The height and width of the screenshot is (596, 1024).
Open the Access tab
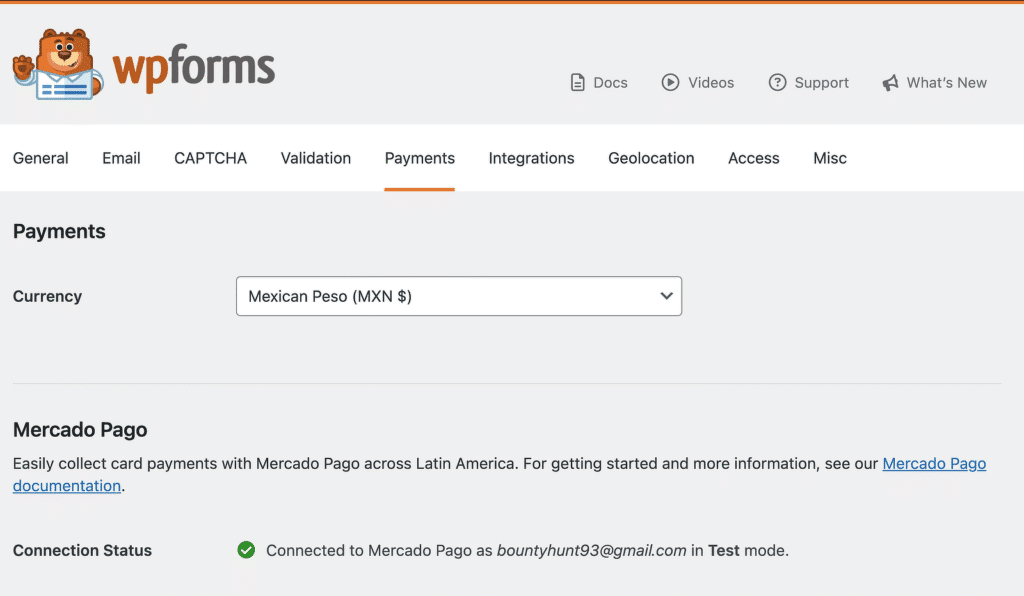coord(754,158)
